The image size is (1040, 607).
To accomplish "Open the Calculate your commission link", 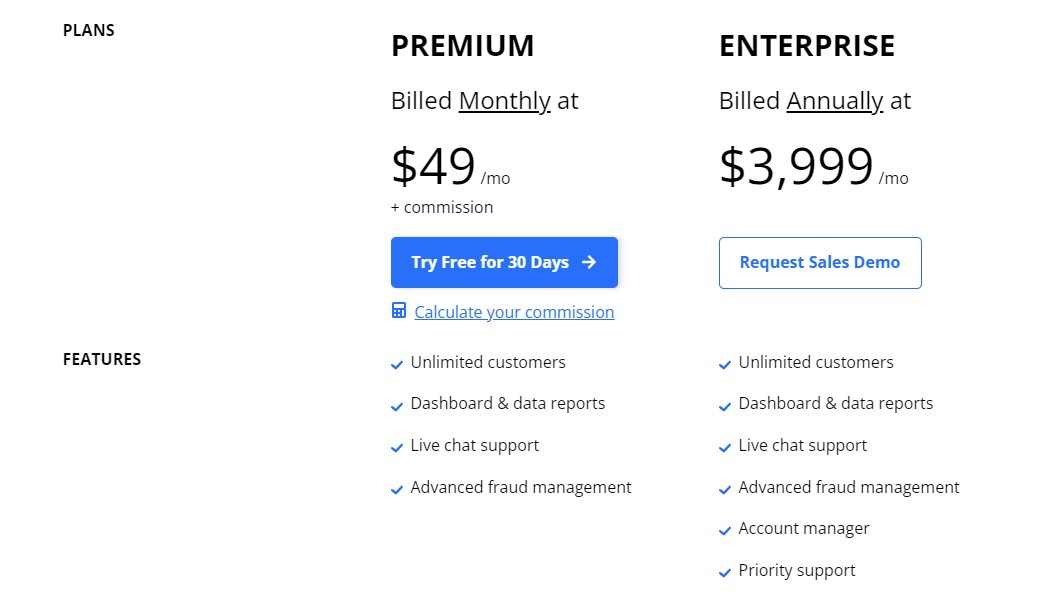I will [x=514, y=312].
